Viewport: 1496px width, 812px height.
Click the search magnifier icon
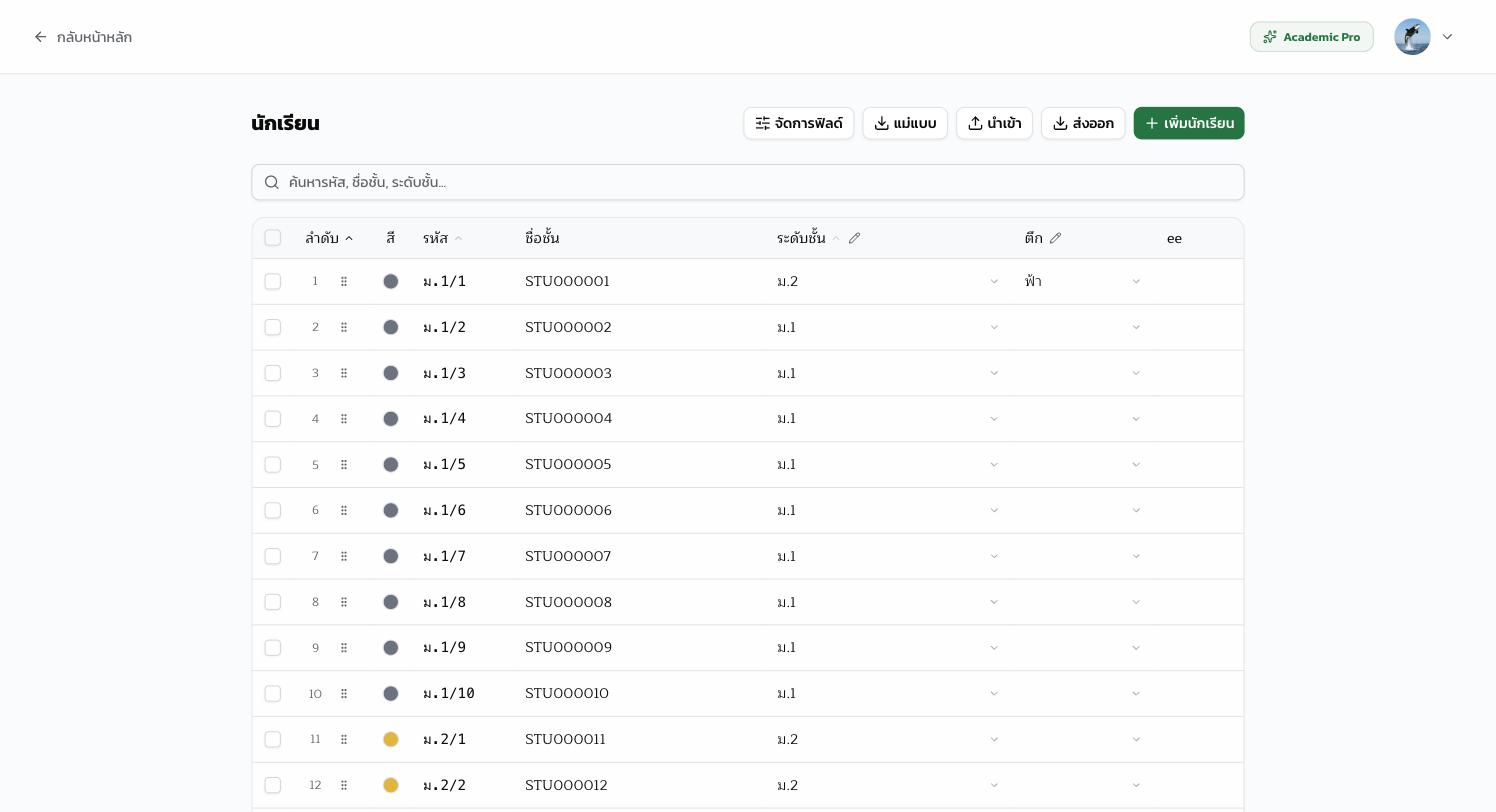click(x=272, y=182)
